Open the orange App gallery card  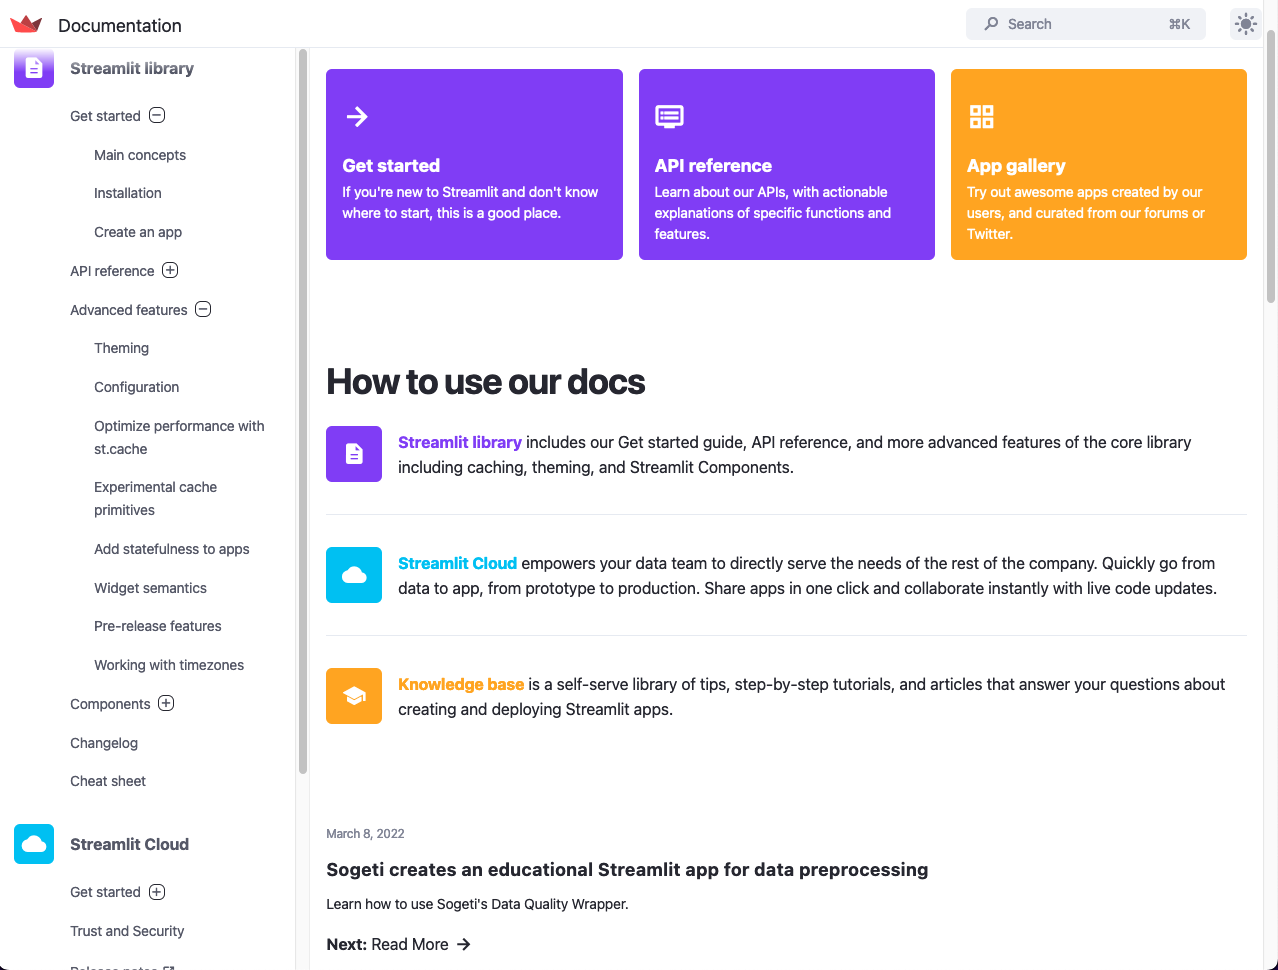click(x=1098, y=164)
